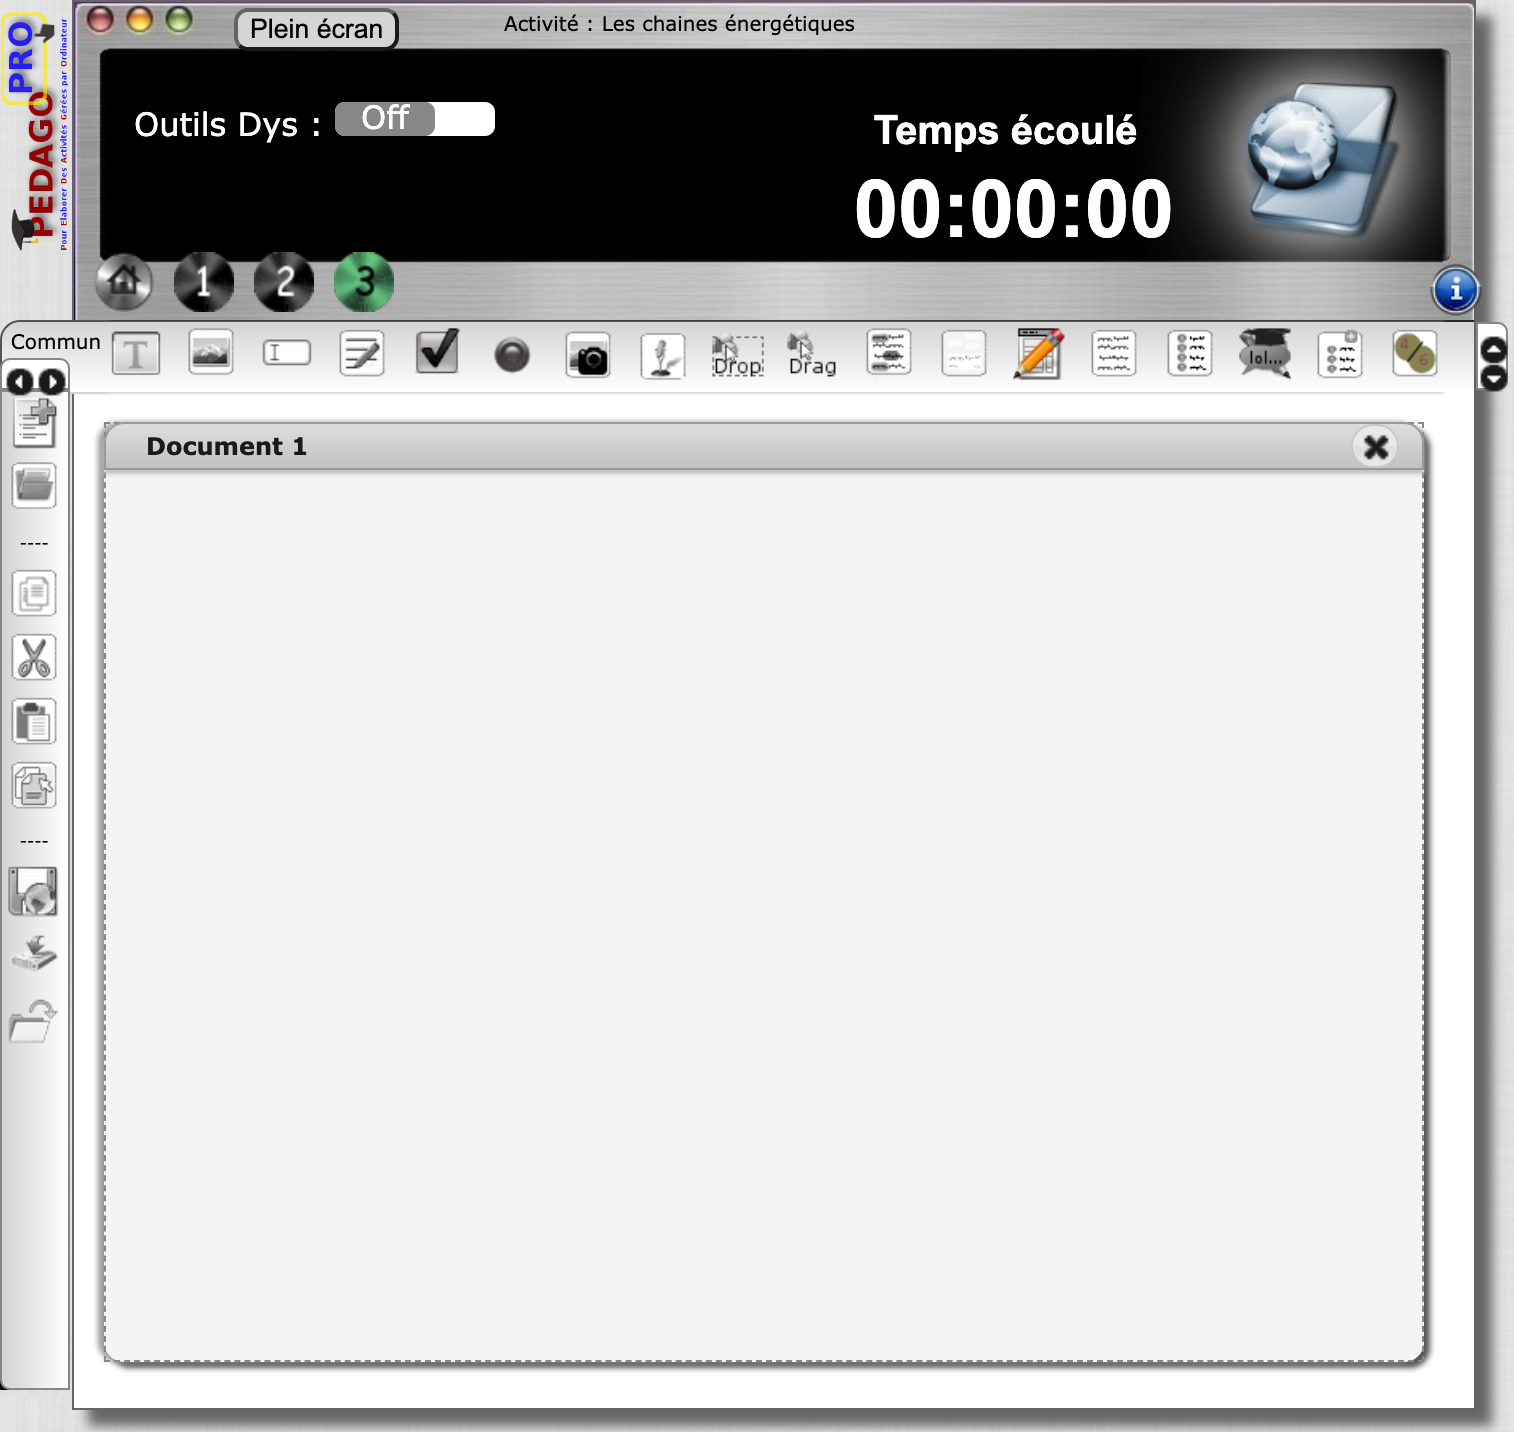Select the checkbox tool with checkmark

coord(437,352)
